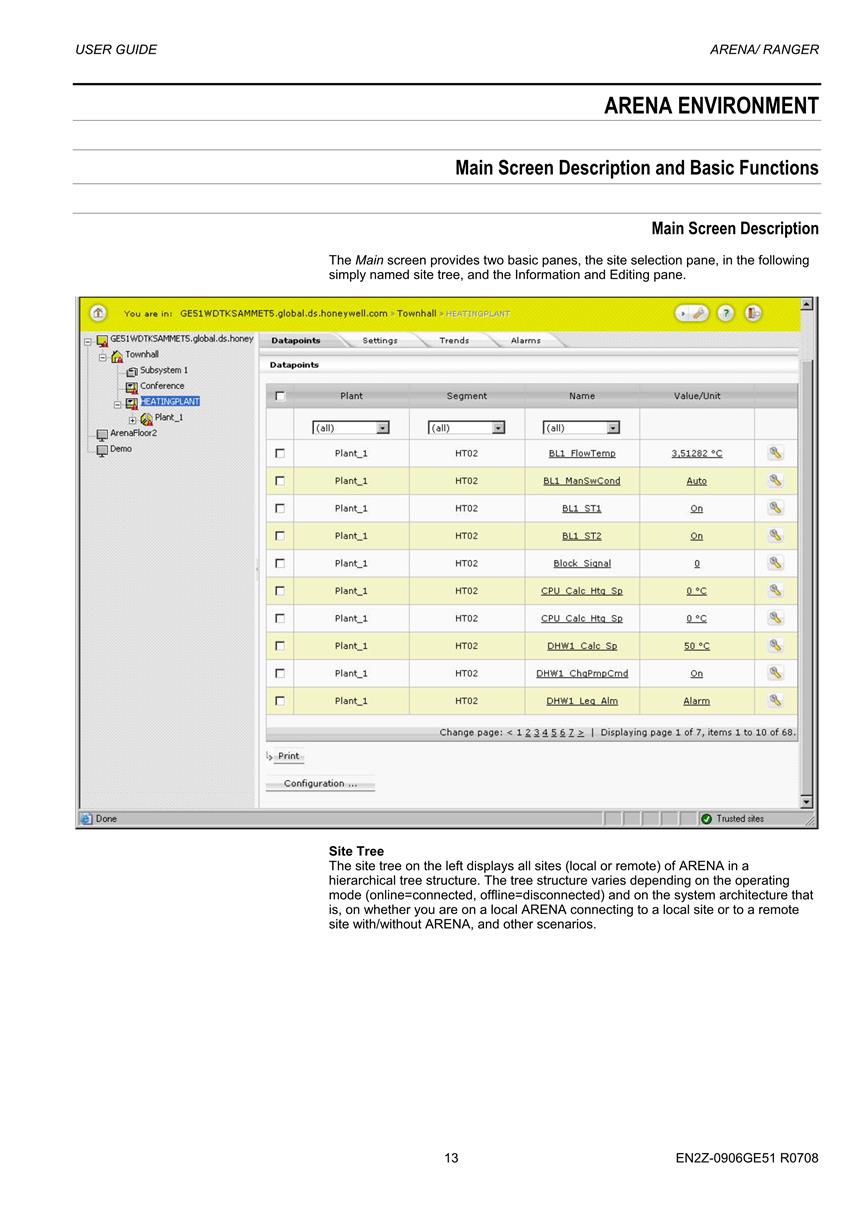Go to page 7 in pagination
Image resolution: width=868 pixels, height=1227 pixels.
coord(571,732)
